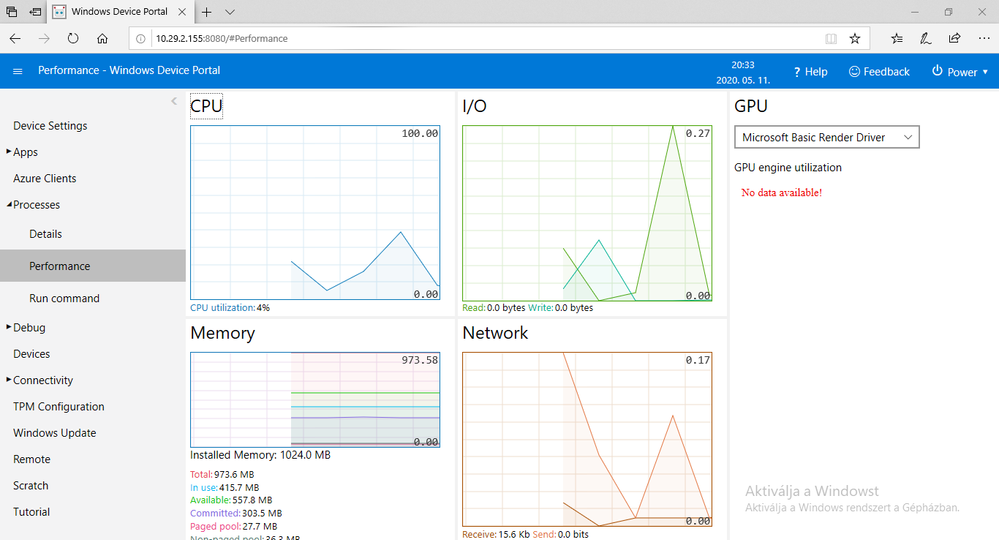The width and height of the screenshot is (999, 540).
Task: Click the 'Total: 973.6 MB' value
Action: tap(222, 475)
